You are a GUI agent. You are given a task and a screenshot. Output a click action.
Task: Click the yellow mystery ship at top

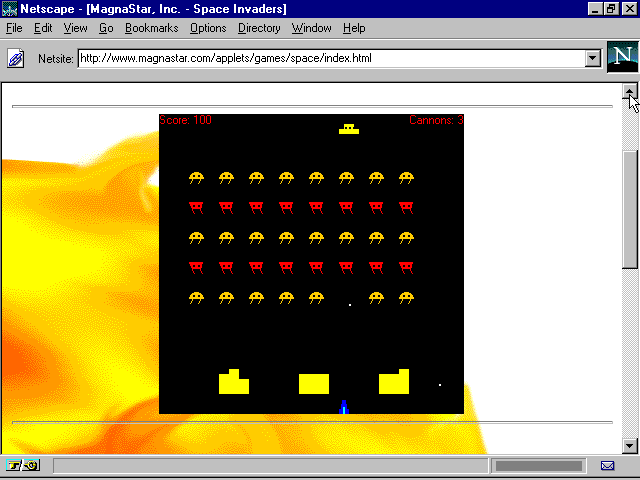(348, 128)
